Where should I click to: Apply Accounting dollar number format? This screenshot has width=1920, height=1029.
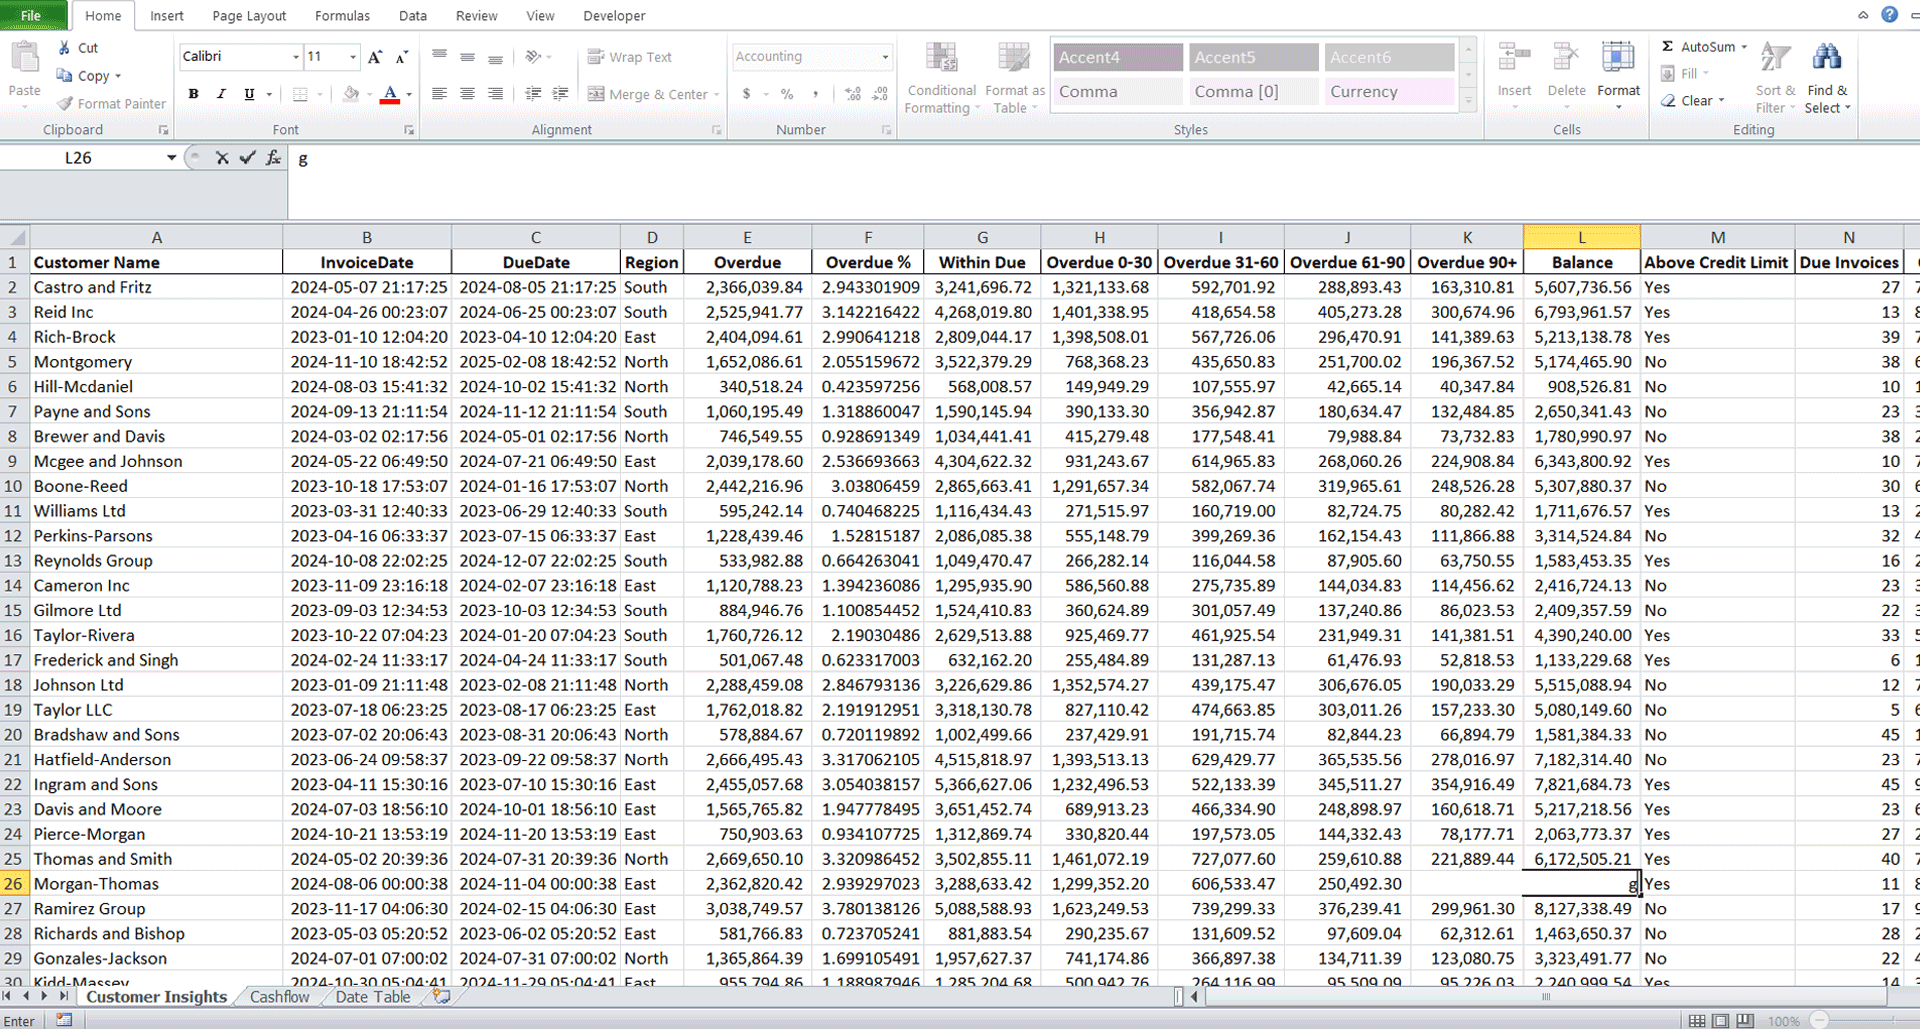746,94
